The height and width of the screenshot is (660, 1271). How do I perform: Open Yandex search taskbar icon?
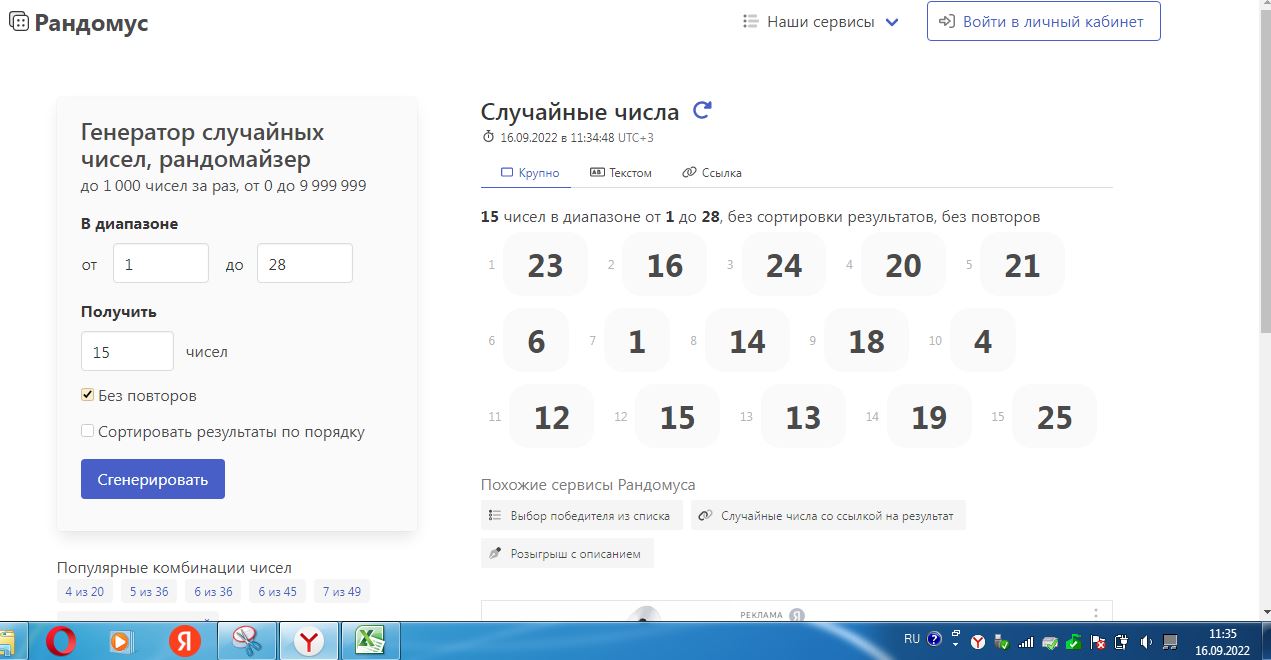coord(183,641)
